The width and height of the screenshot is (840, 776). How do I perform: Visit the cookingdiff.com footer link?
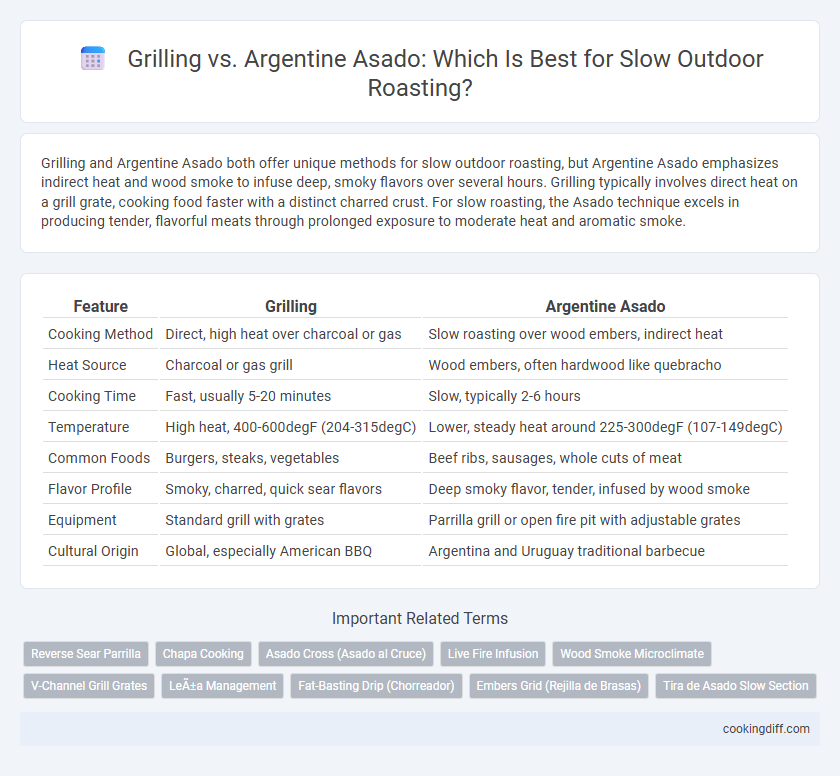(766, 729)
